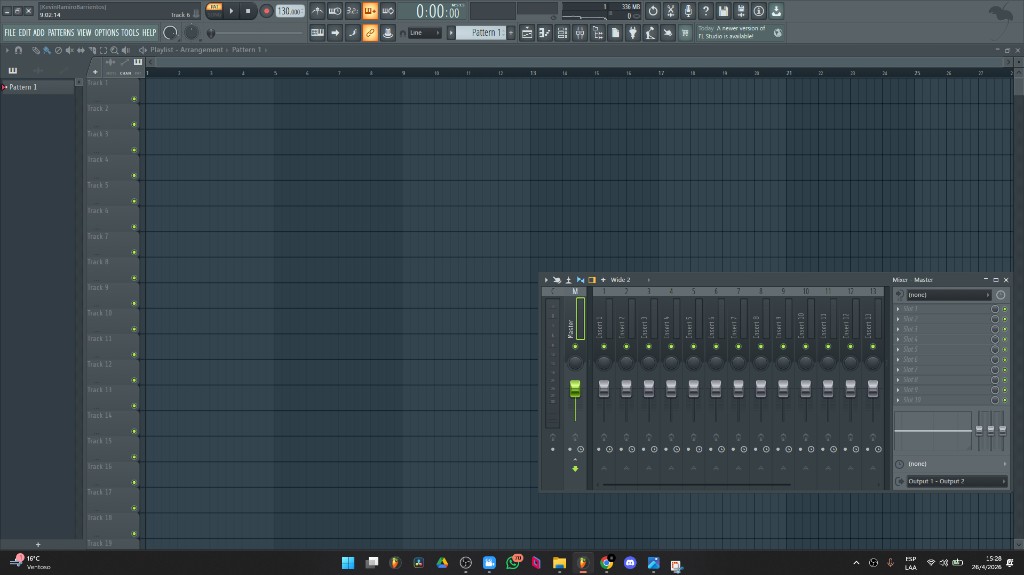The image size is (1024, 575).
Task: Open the OPTIONS menu
Action: (x=106, y=33)
